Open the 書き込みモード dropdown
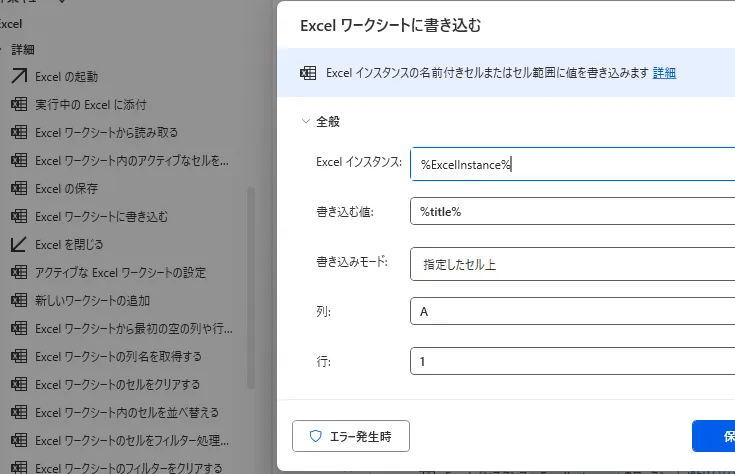 (x=572, y=264)
